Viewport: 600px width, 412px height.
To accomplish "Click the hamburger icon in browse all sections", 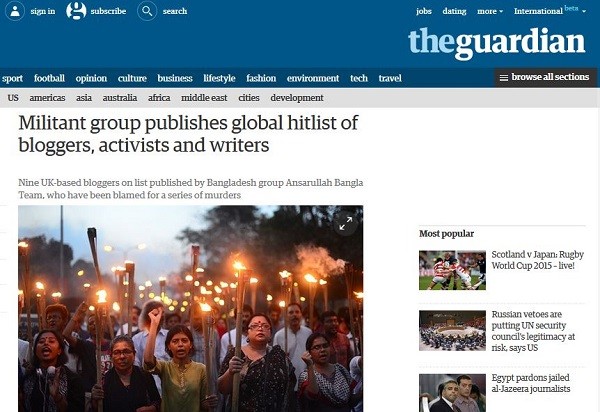I will tap(504, 78).
